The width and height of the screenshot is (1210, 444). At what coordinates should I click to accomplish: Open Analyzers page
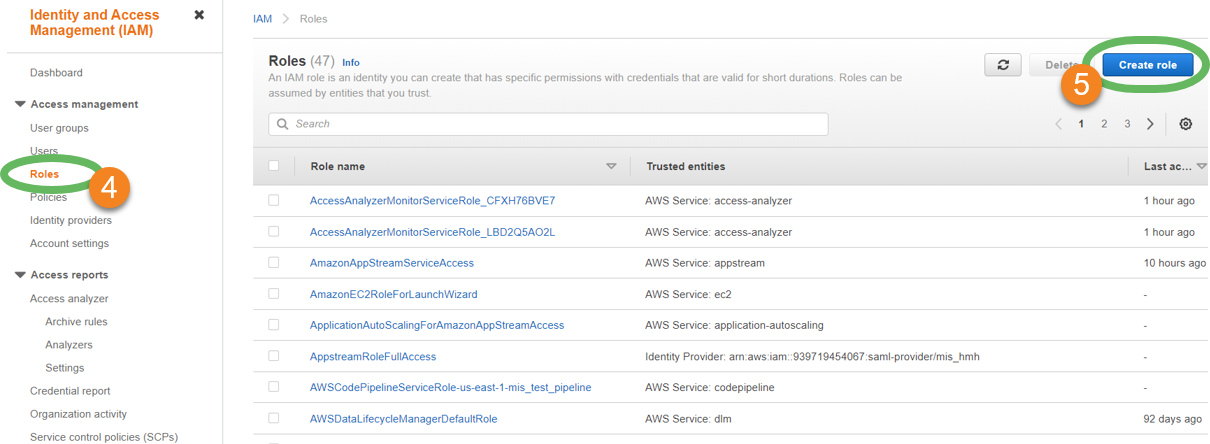[x=69, y=345]
